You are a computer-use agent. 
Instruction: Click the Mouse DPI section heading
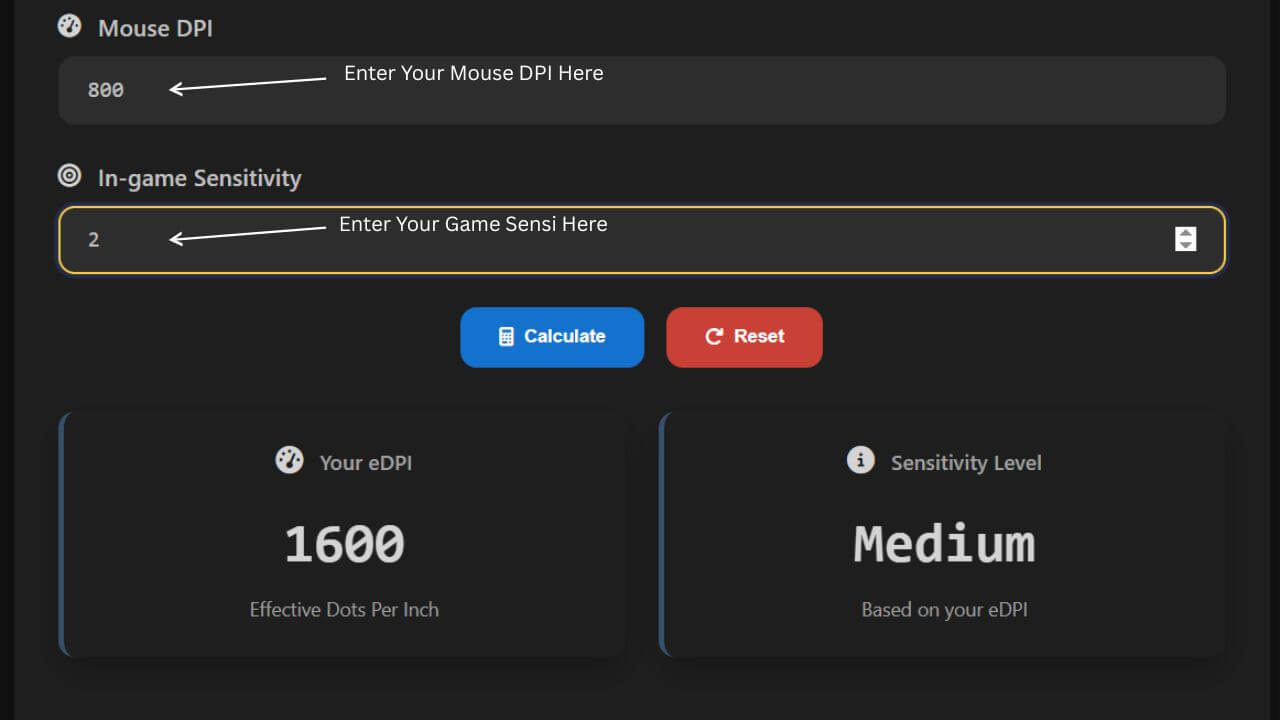154,28
